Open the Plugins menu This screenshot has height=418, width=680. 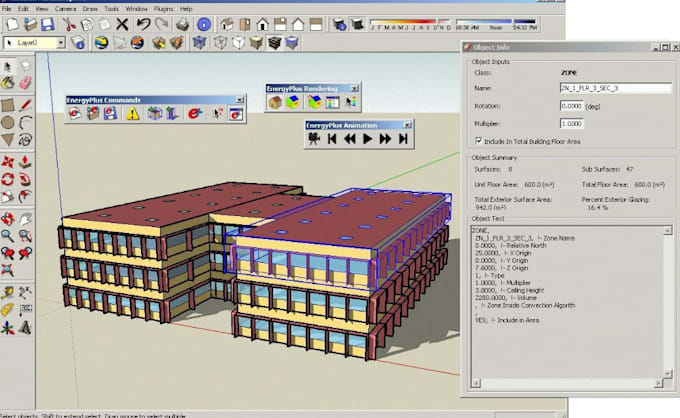(163, 8)
